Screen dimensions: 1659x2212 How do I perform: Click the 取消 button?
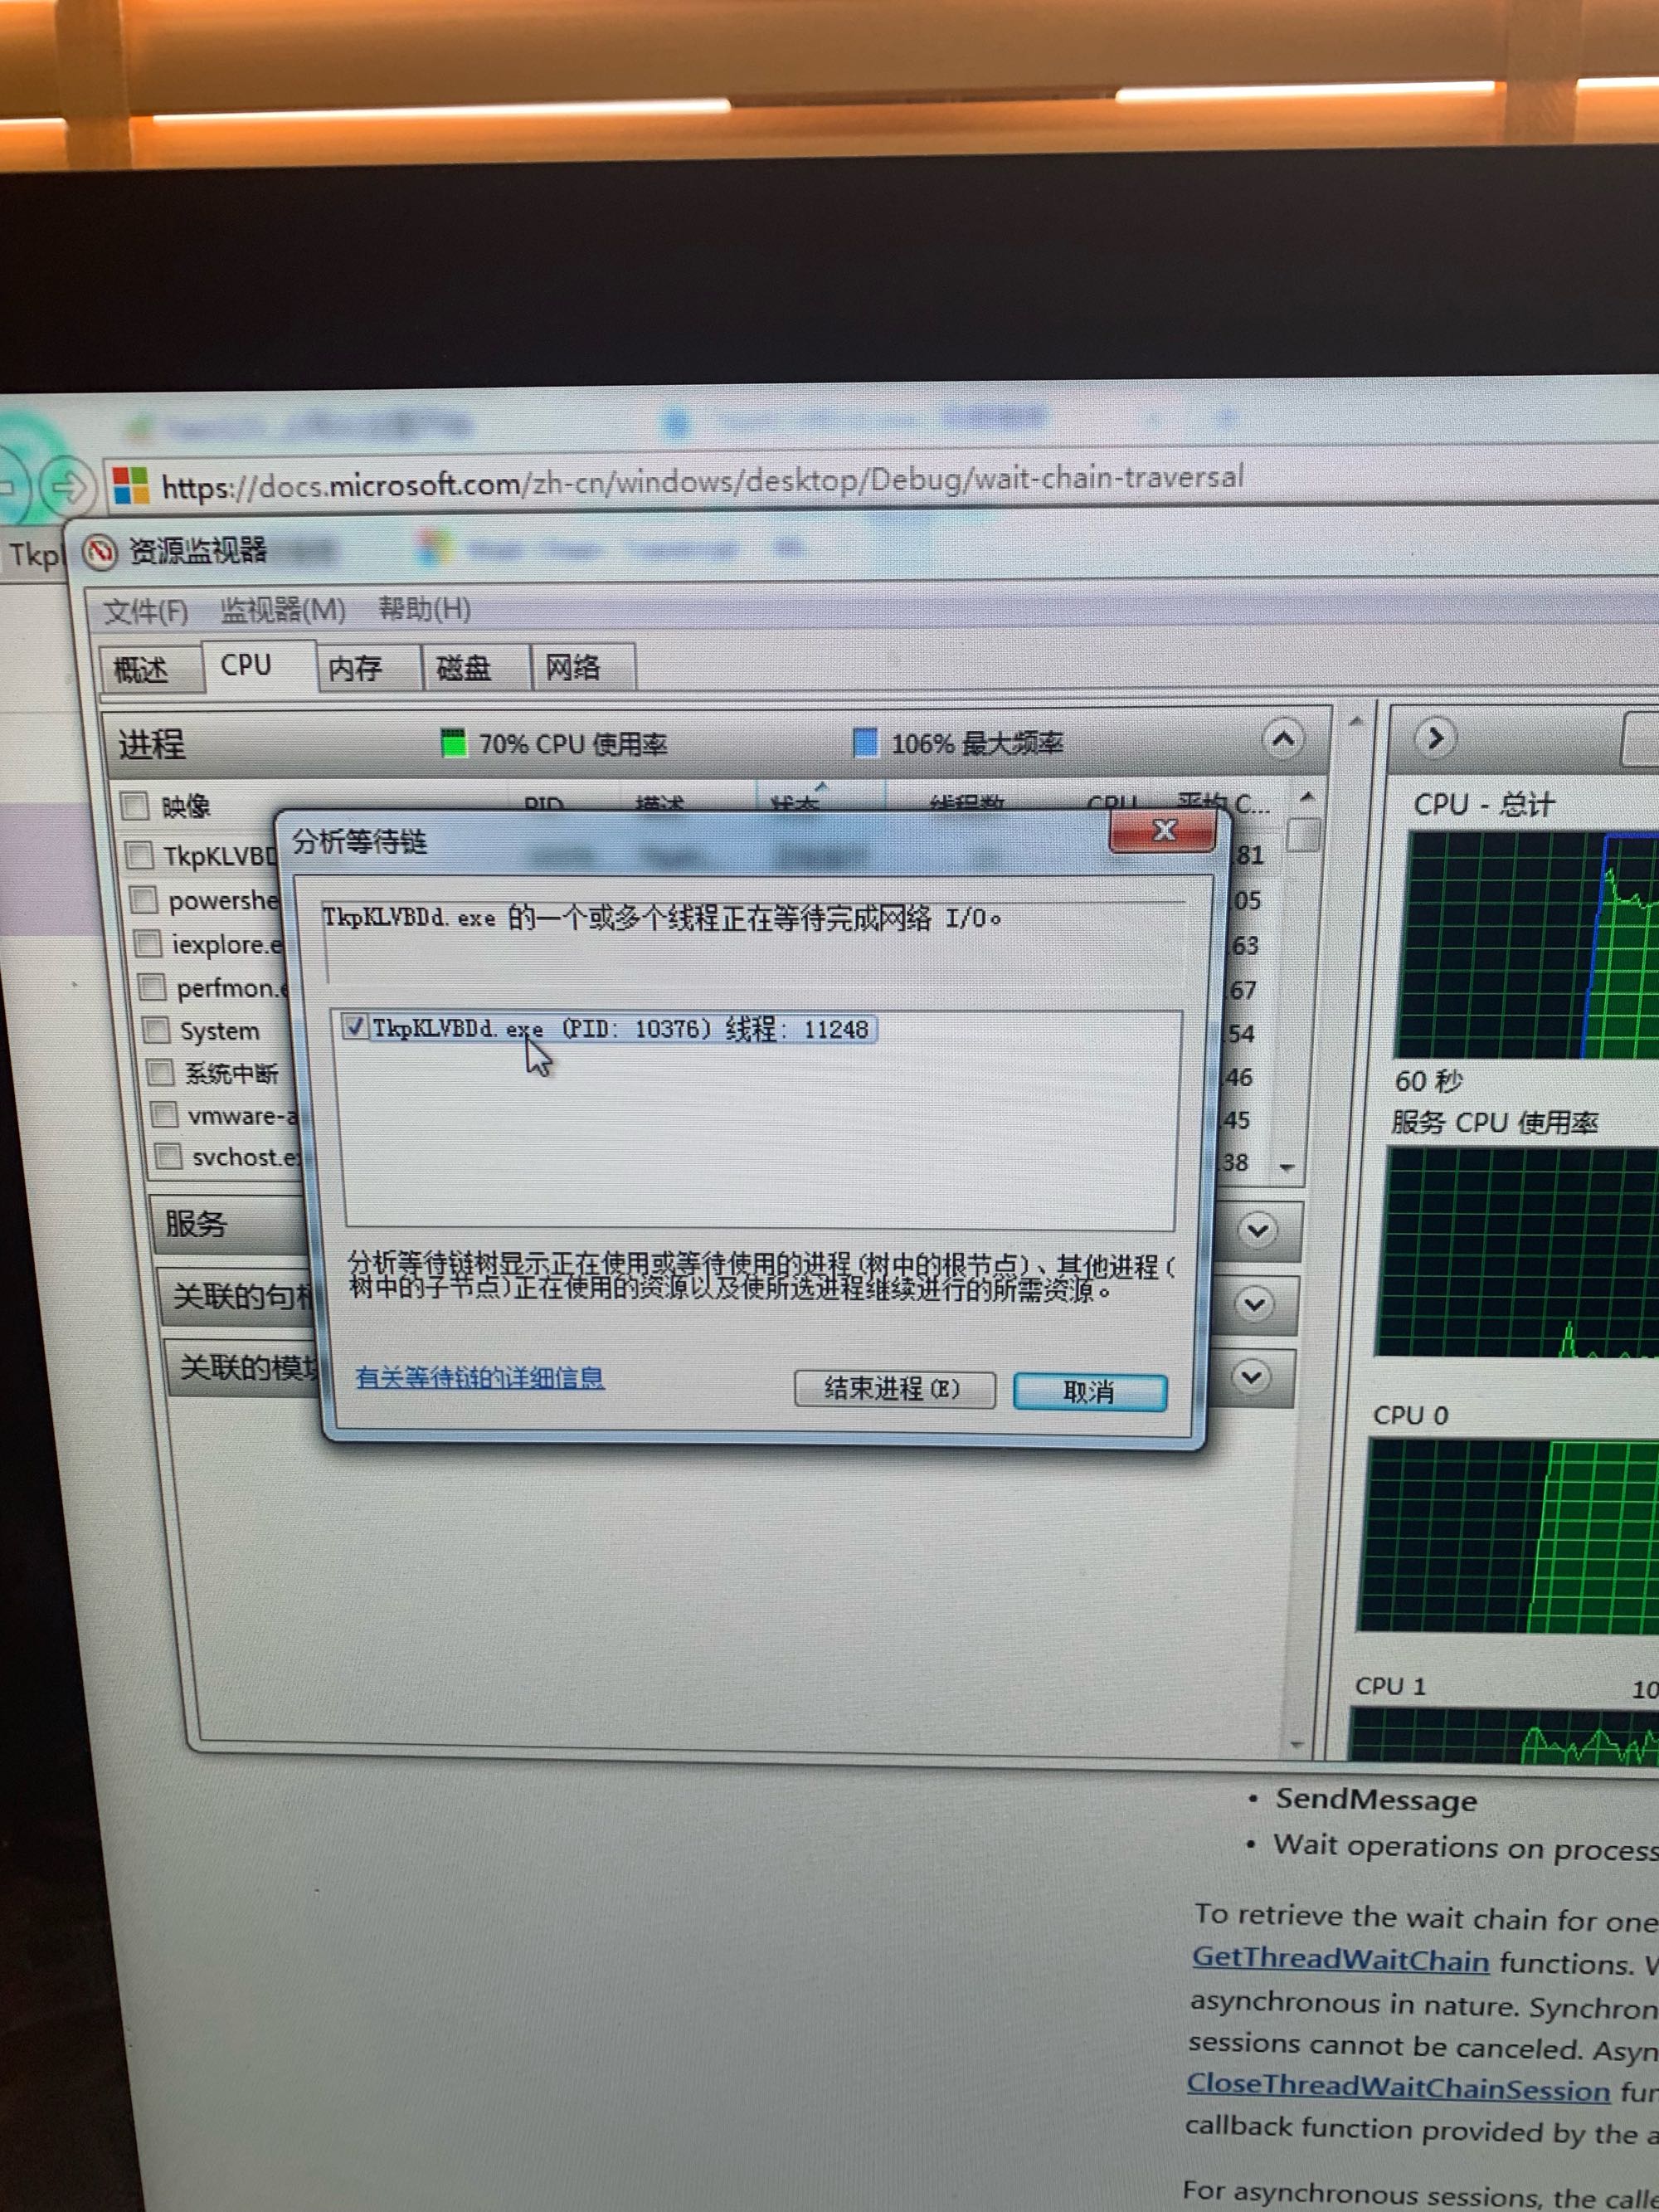(x=1089, y=1392)
